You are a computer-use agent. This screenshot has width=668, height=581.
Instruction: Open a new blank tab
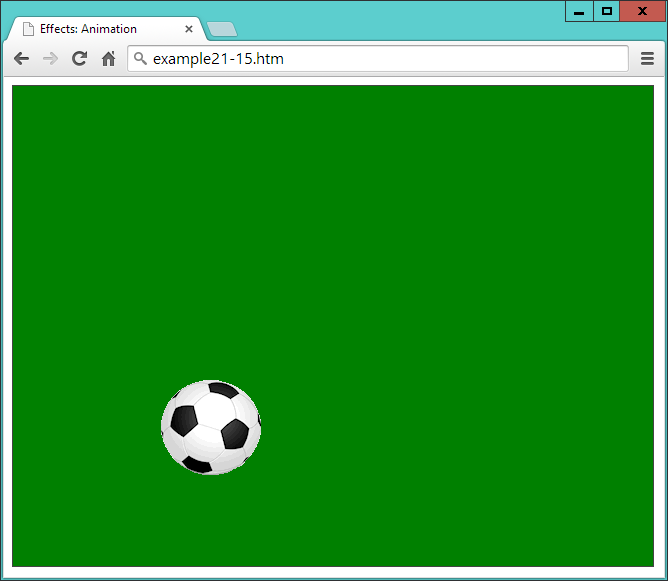(x=222, y=29)
